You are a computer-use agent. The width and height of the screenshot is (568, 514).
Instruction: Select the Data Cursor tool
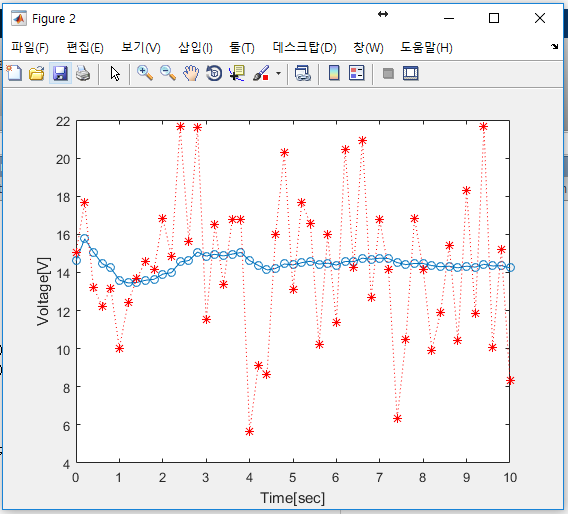237,74
